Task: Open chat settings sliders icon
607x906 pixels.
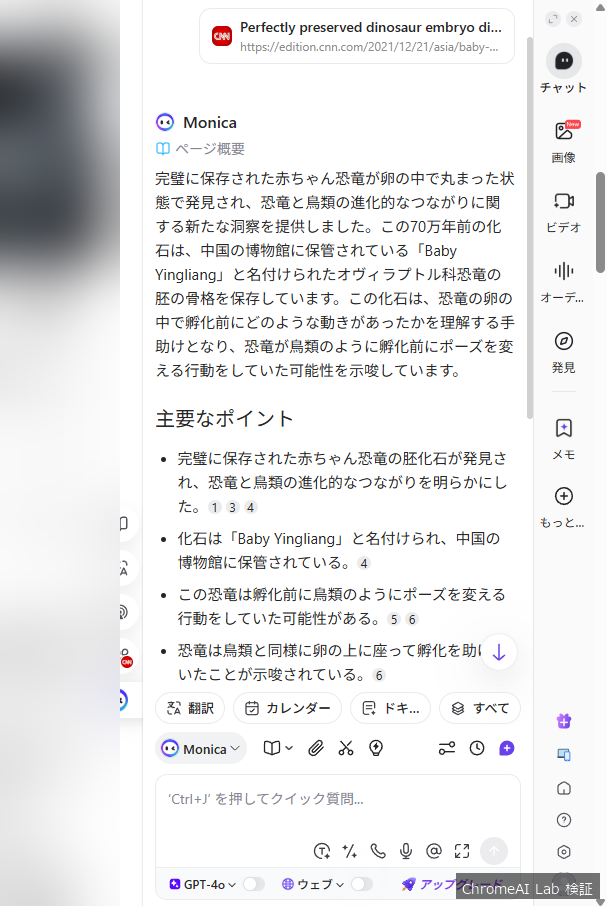Action: coord(447,748)
